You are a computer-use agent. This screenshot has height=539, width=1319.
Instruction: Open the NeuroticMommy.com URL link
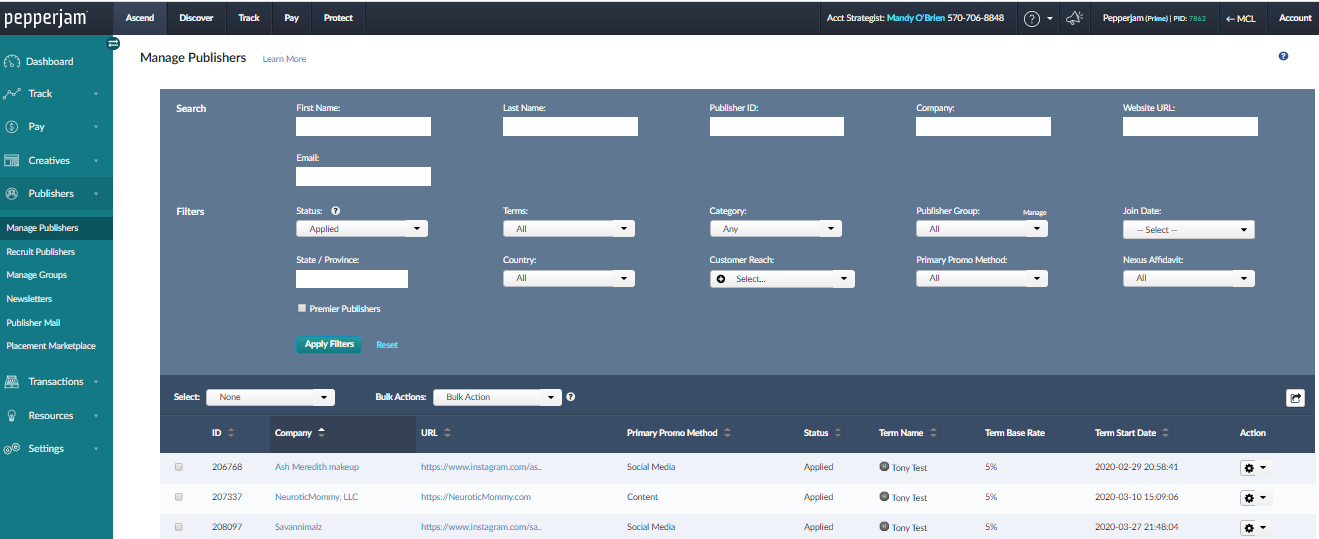pos(476,497)
